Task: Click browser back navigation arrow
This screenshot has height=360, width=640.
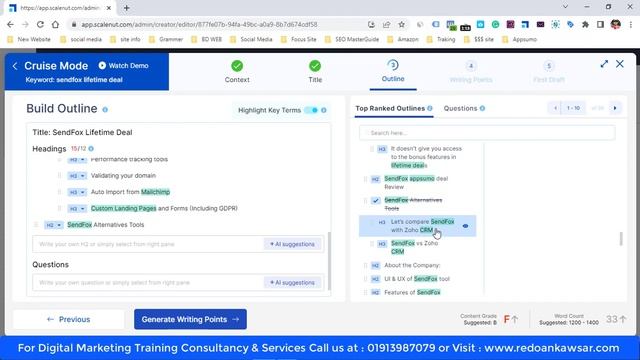Action: 10,24
